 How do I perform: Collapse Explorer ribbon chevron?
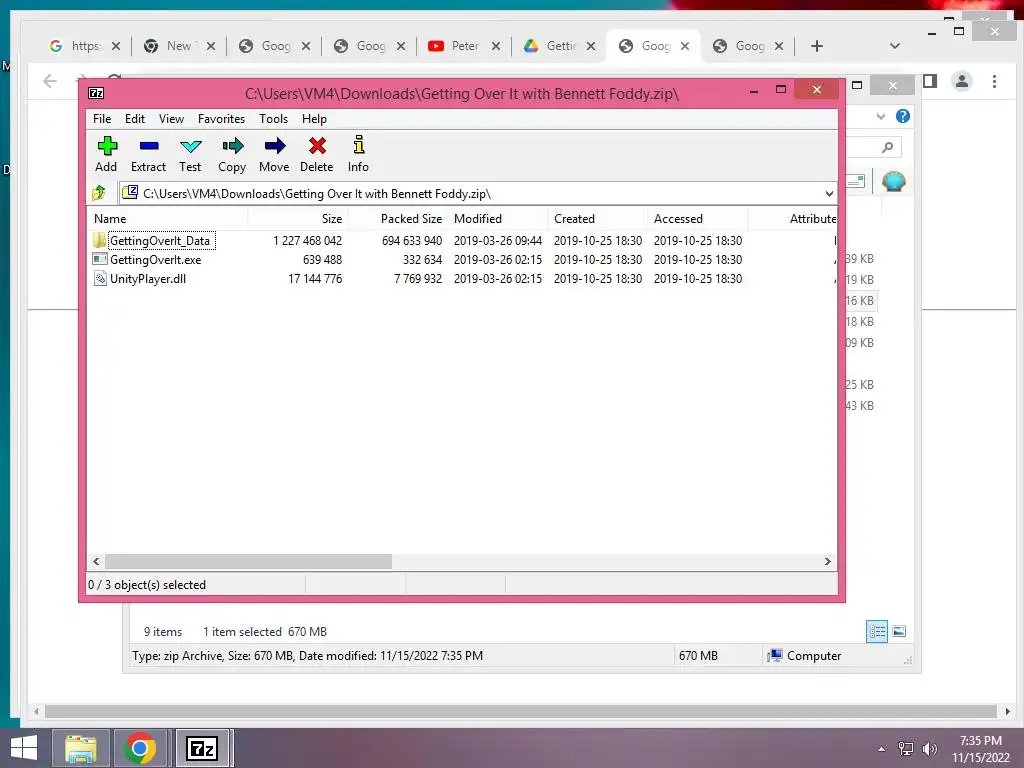pyautogui.click(x=880, y=116)
